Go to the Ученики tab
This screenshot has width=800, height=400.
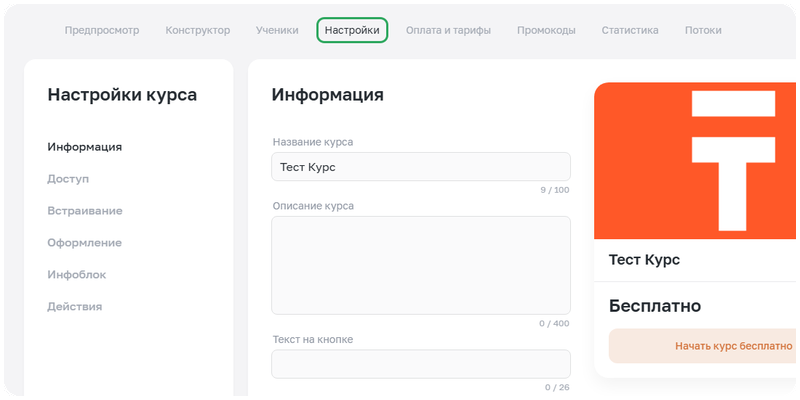pos(277,30)
